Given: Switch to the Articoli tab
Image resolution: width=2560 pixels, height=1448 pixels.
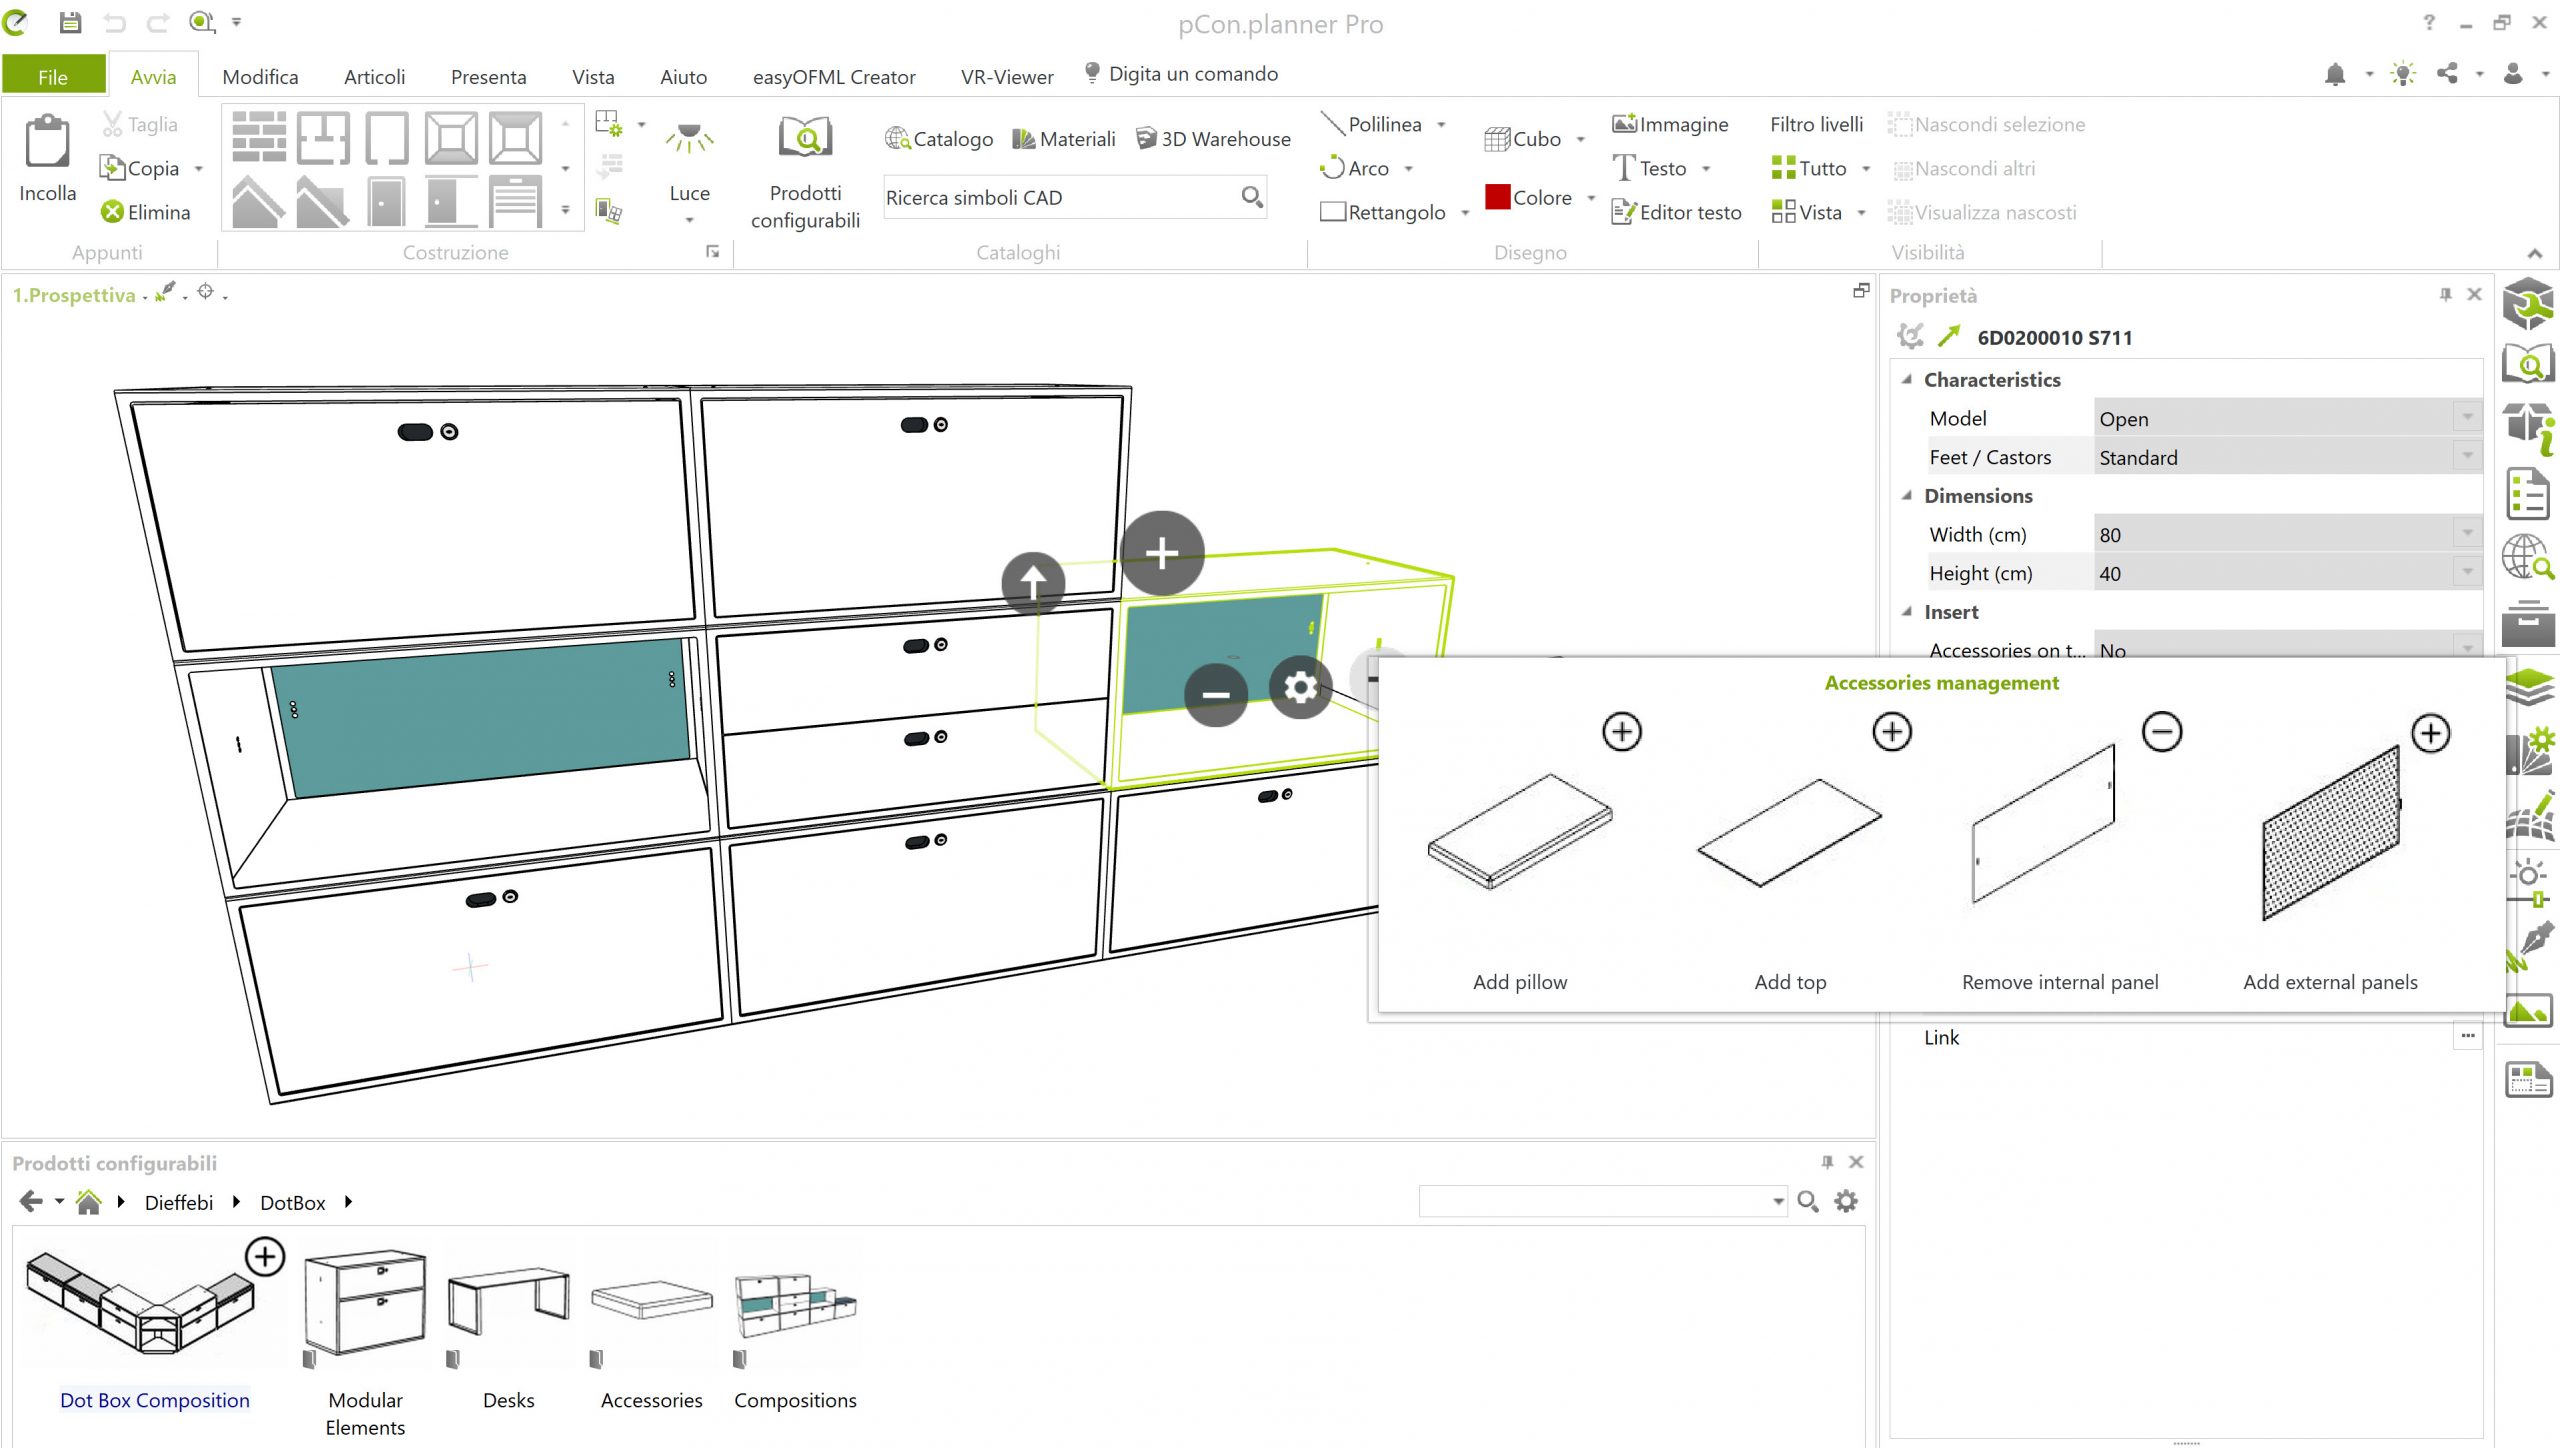Looking at the screenshot, I should tap(374, 76).
